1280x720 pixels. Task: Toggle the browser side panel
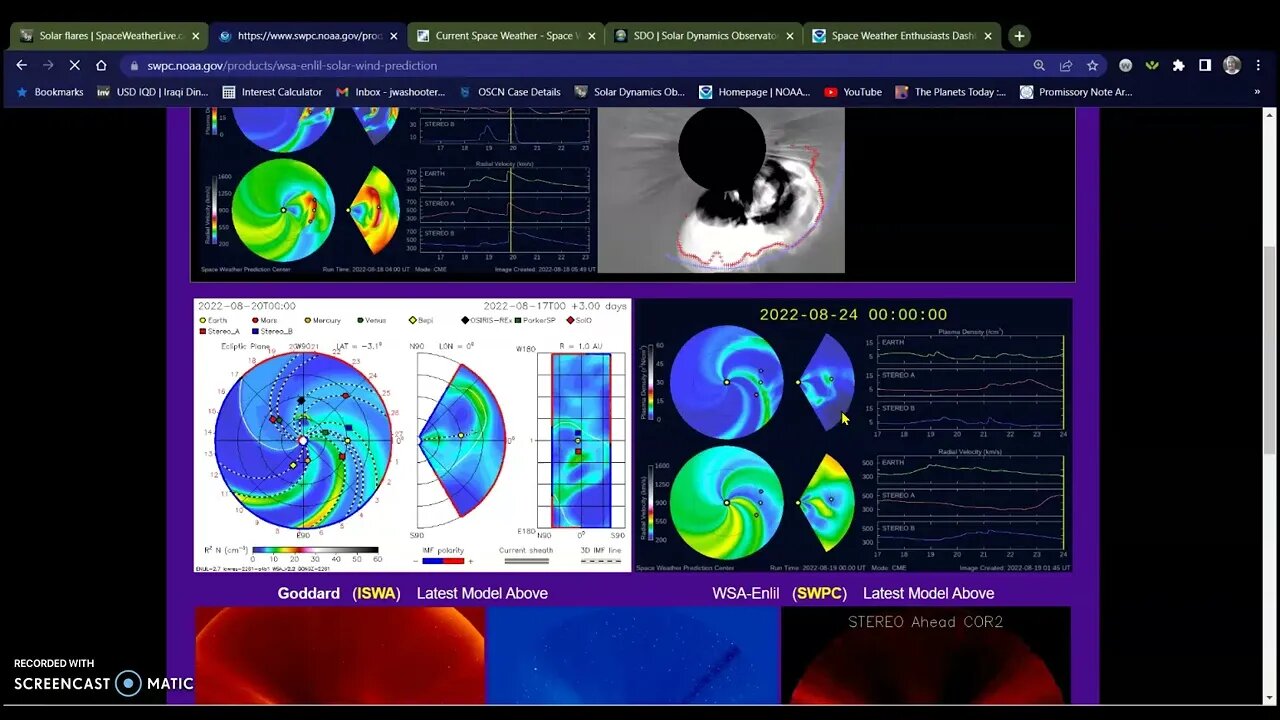pos(1205,65)
